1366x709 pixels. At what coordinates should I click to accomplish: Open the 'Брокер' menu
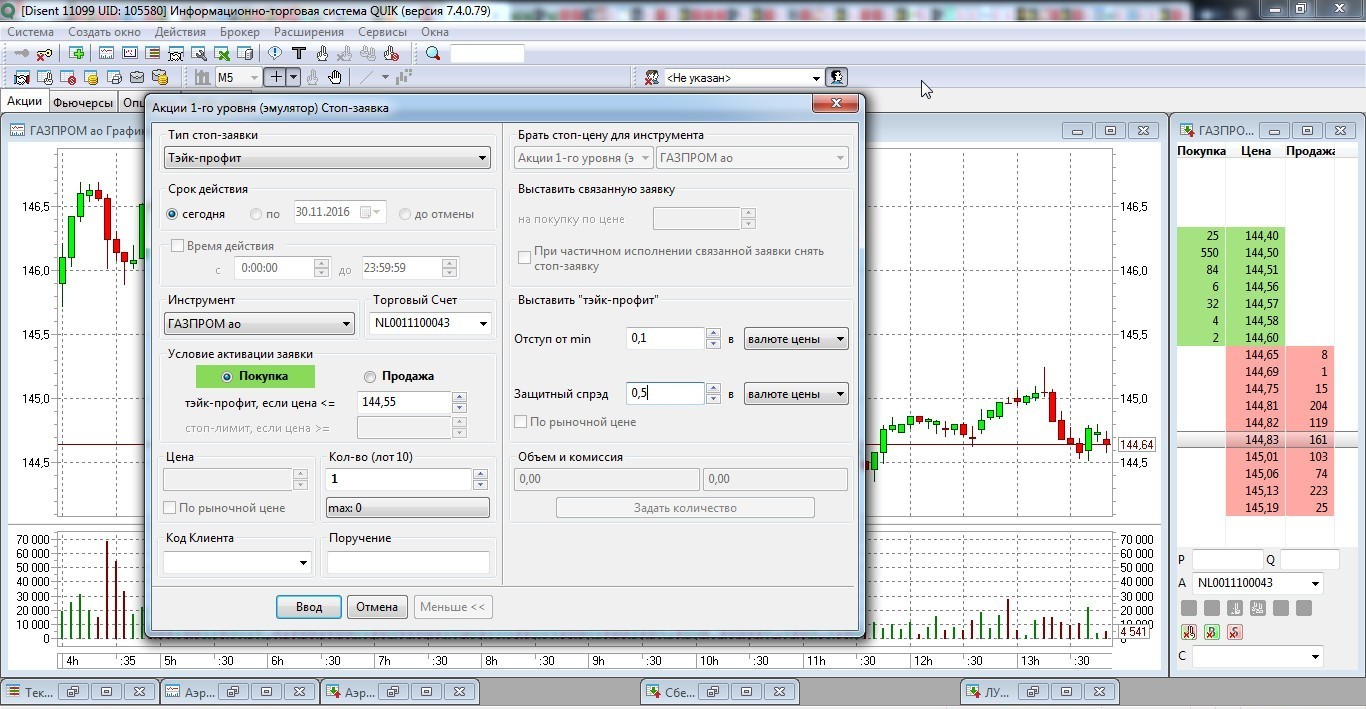pyautogui.click(x=239, y=32)
